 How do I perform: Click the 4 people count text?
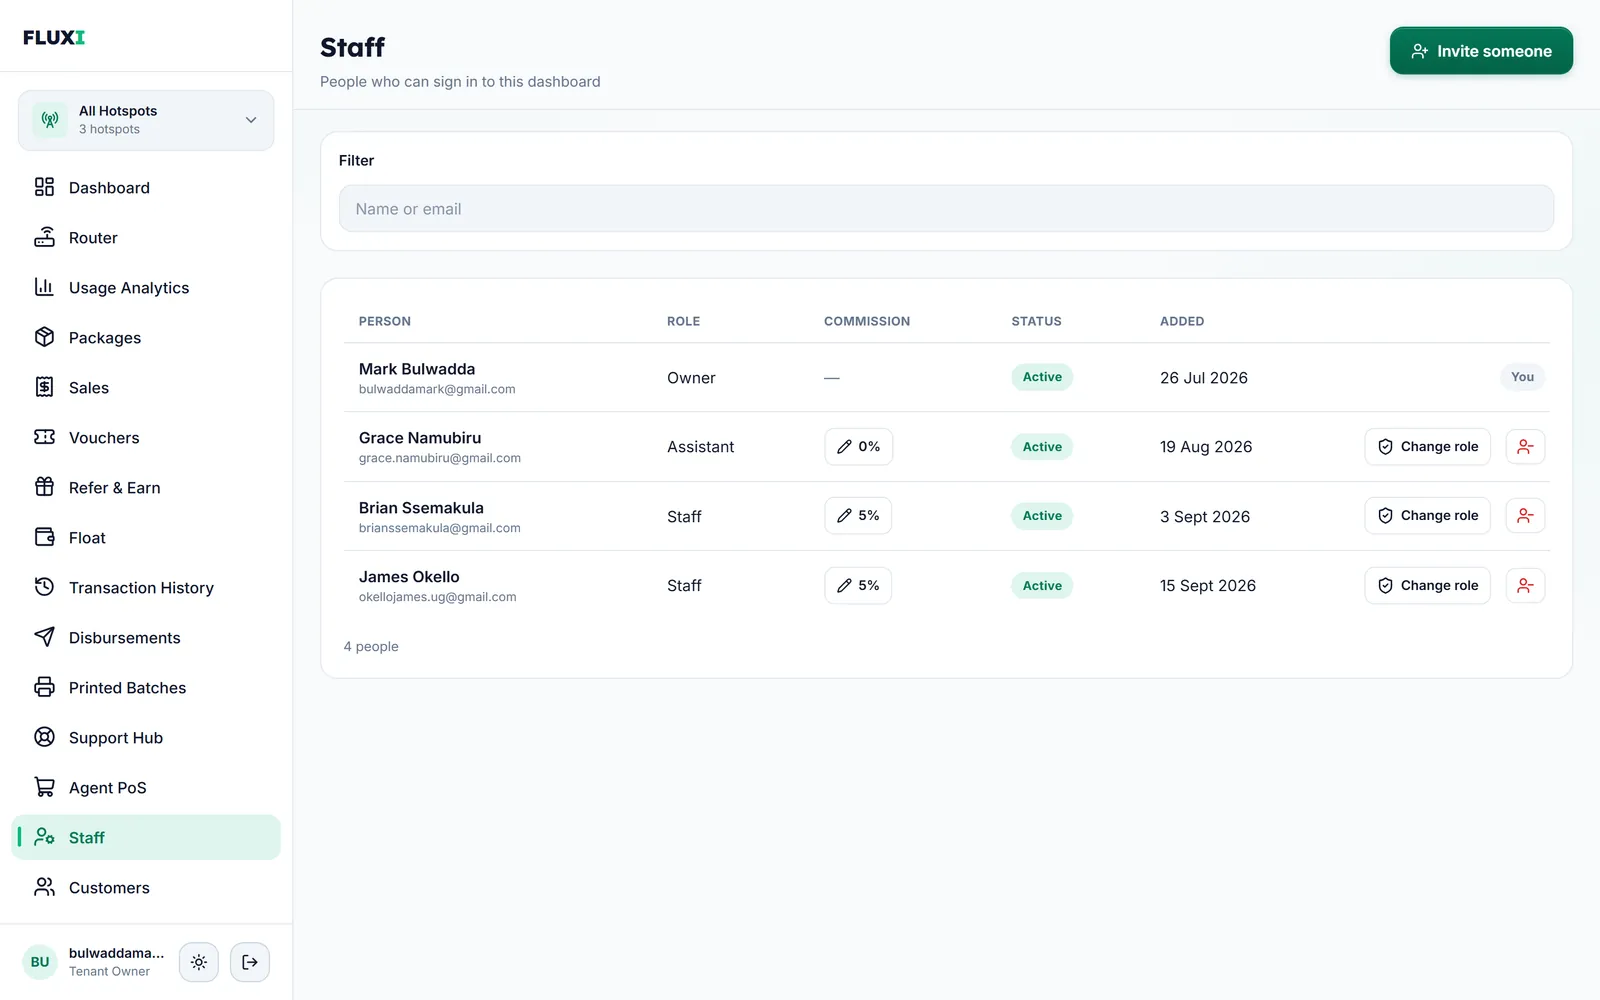pyautogui.click(x=371, y=646)
